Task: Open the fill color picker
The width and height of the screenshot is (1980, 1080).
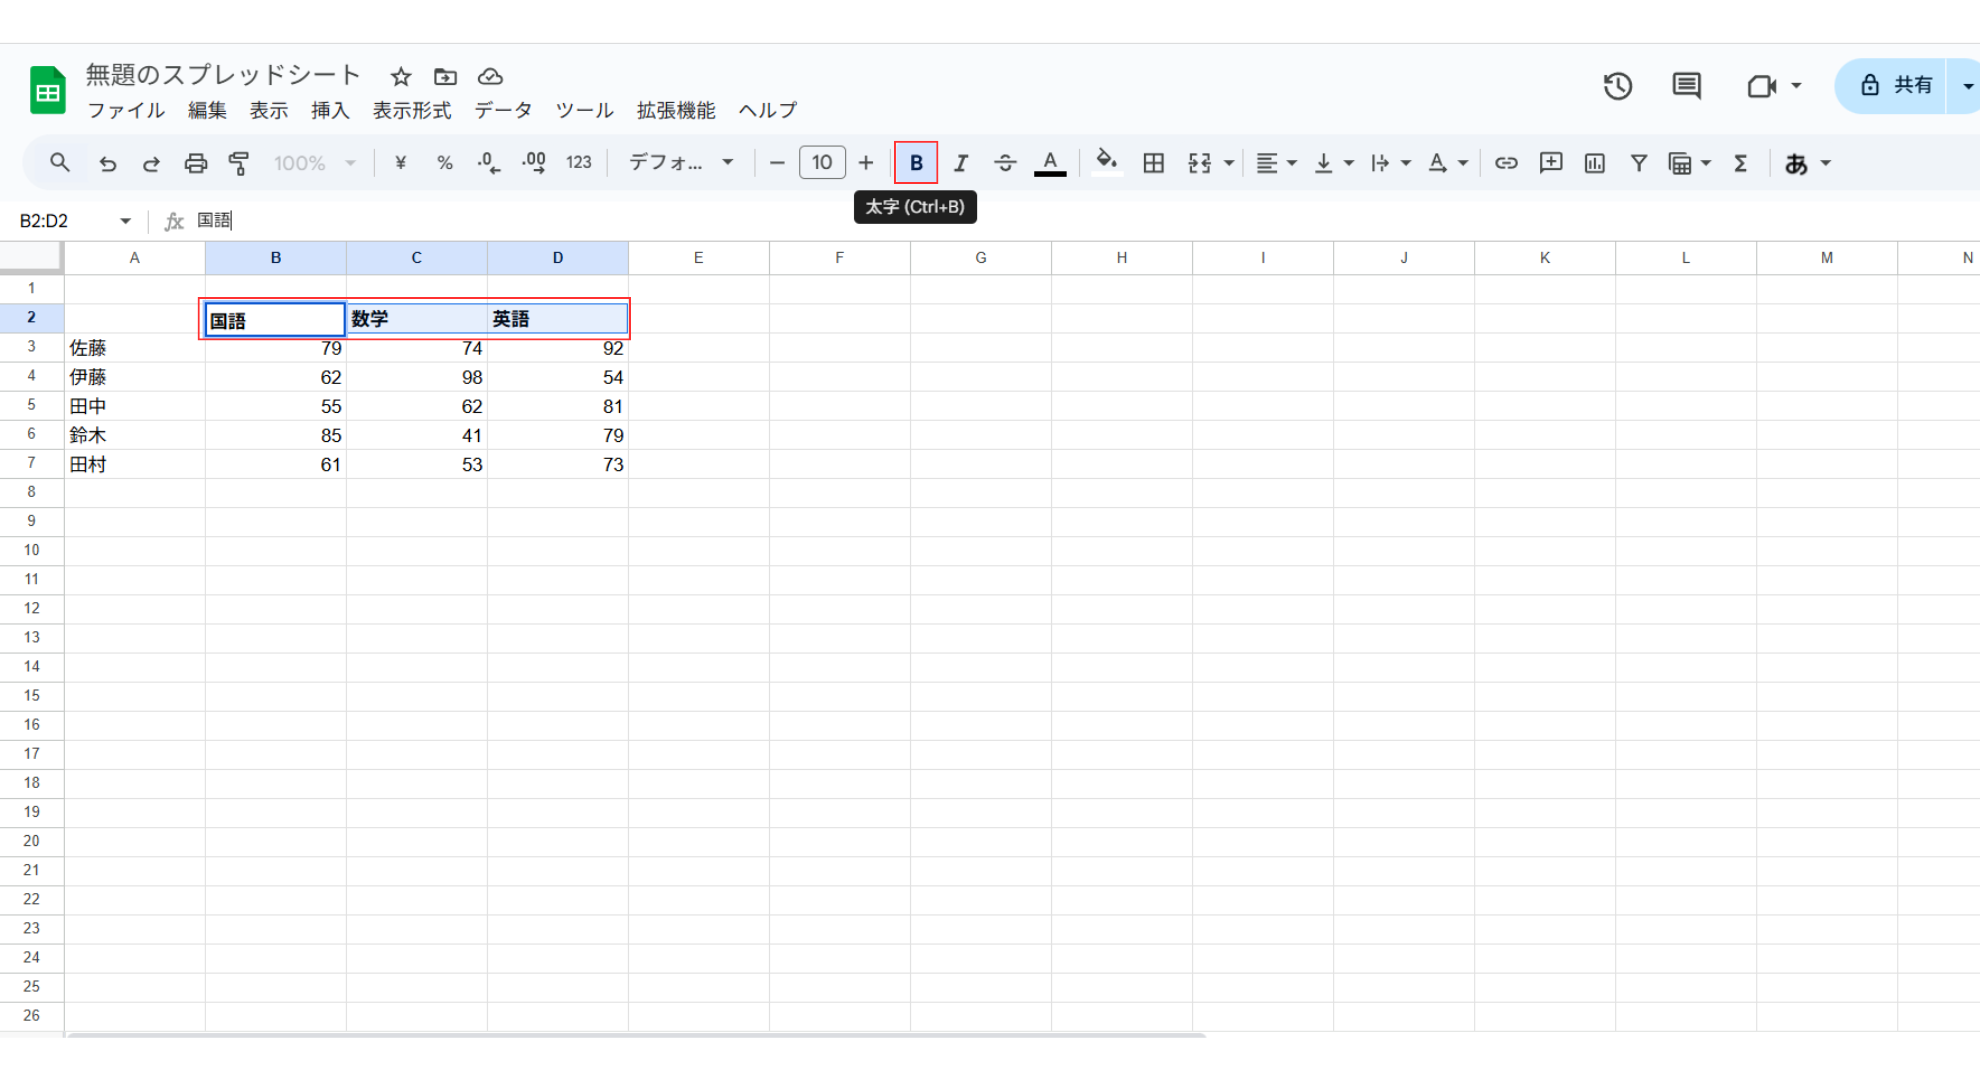Action: [1106, 163]
